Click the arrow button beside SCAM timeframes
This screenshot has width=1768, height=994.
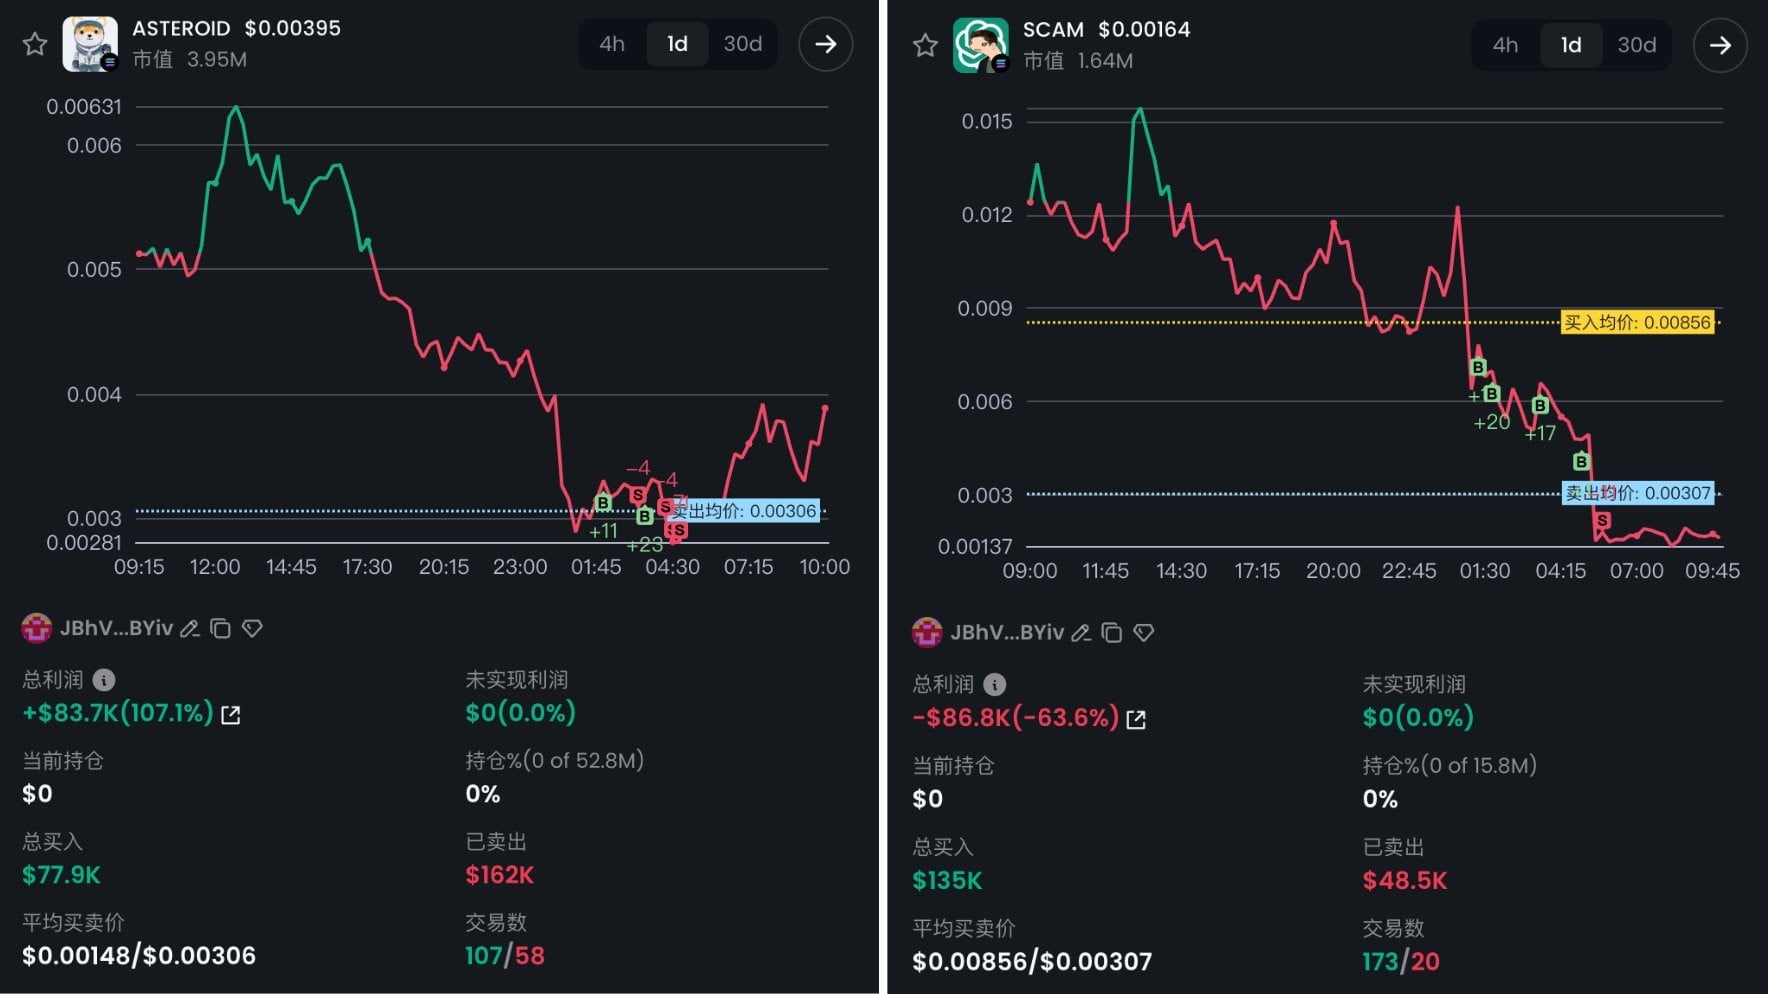[1719, 45]
